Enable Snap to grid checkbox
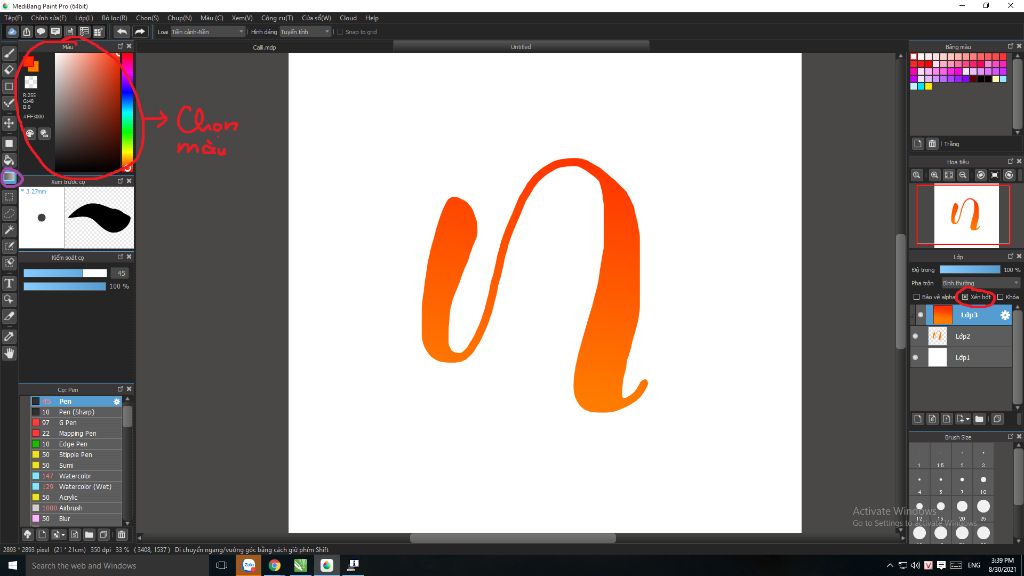Screen dimensions: 1024x576 (340, 32)
